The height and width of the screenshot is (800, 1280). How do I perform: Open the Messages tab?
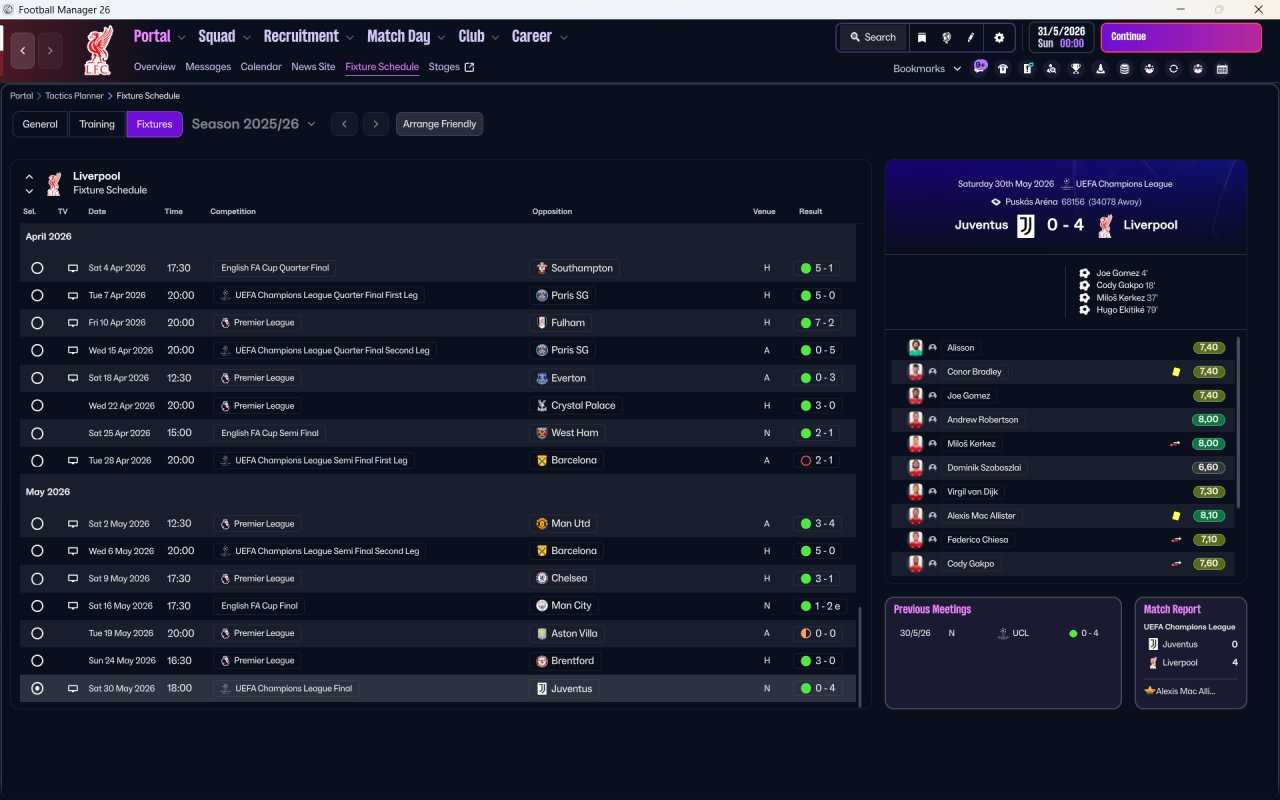208,67
